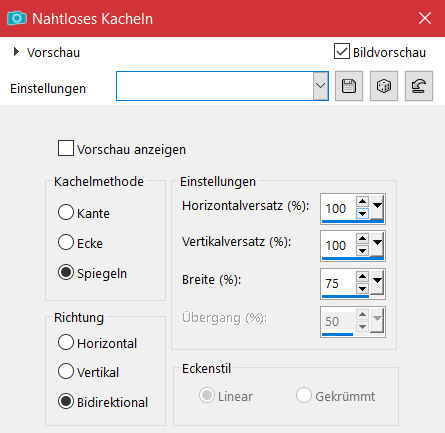Screen dimensions: 445x433
Task: Click the camera icon in title bar
Action: 17,18
